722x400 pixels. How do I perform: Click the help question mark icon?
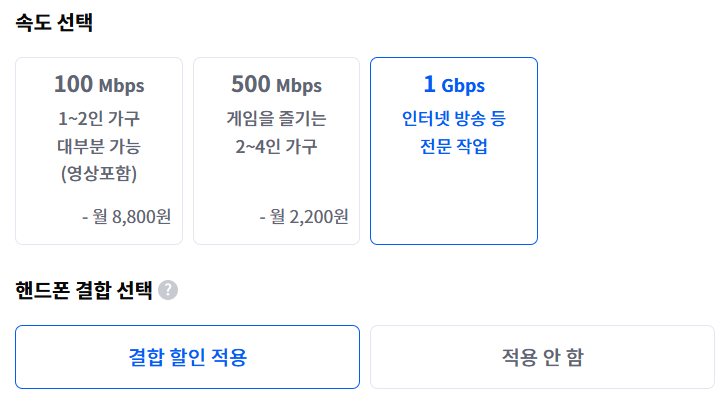(x=168, y=290)
